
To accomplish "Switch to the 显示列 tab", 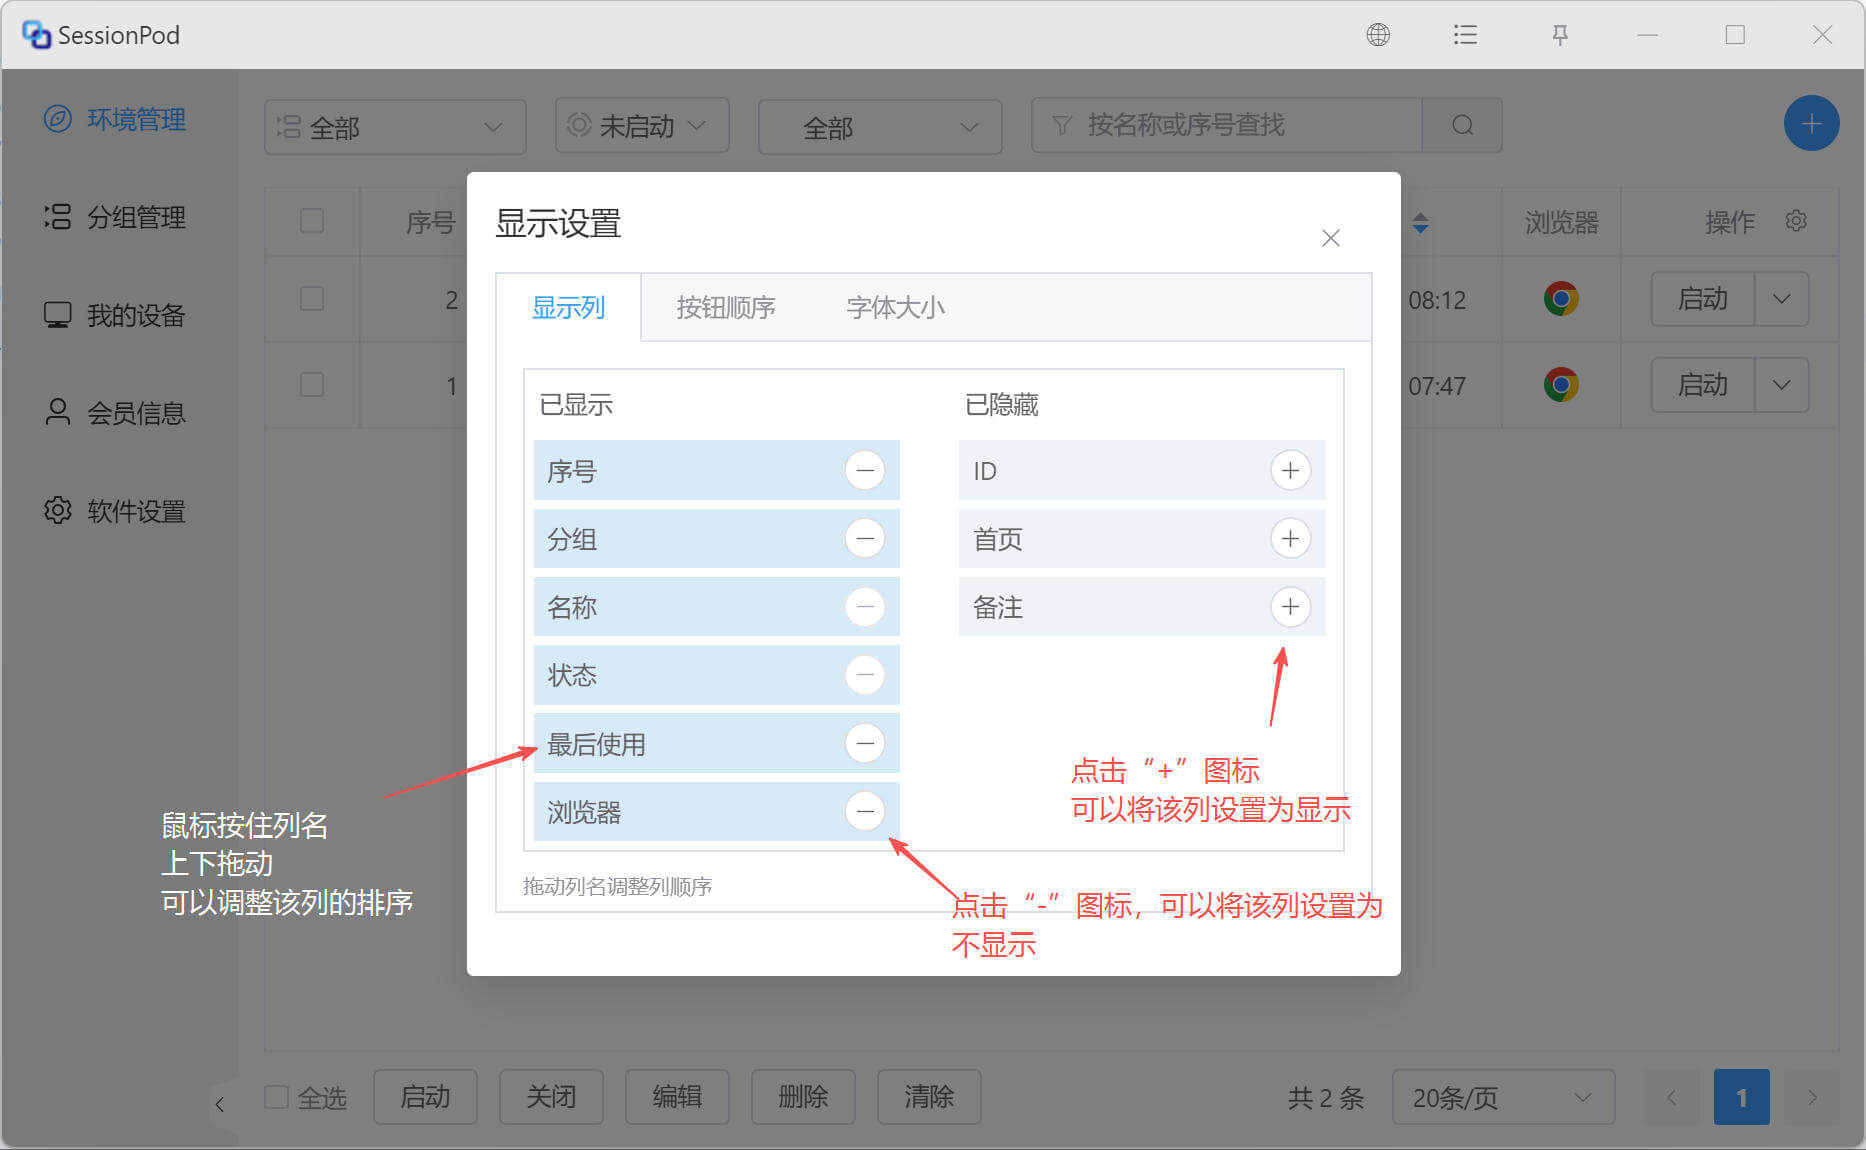I will tap(568, 307).
